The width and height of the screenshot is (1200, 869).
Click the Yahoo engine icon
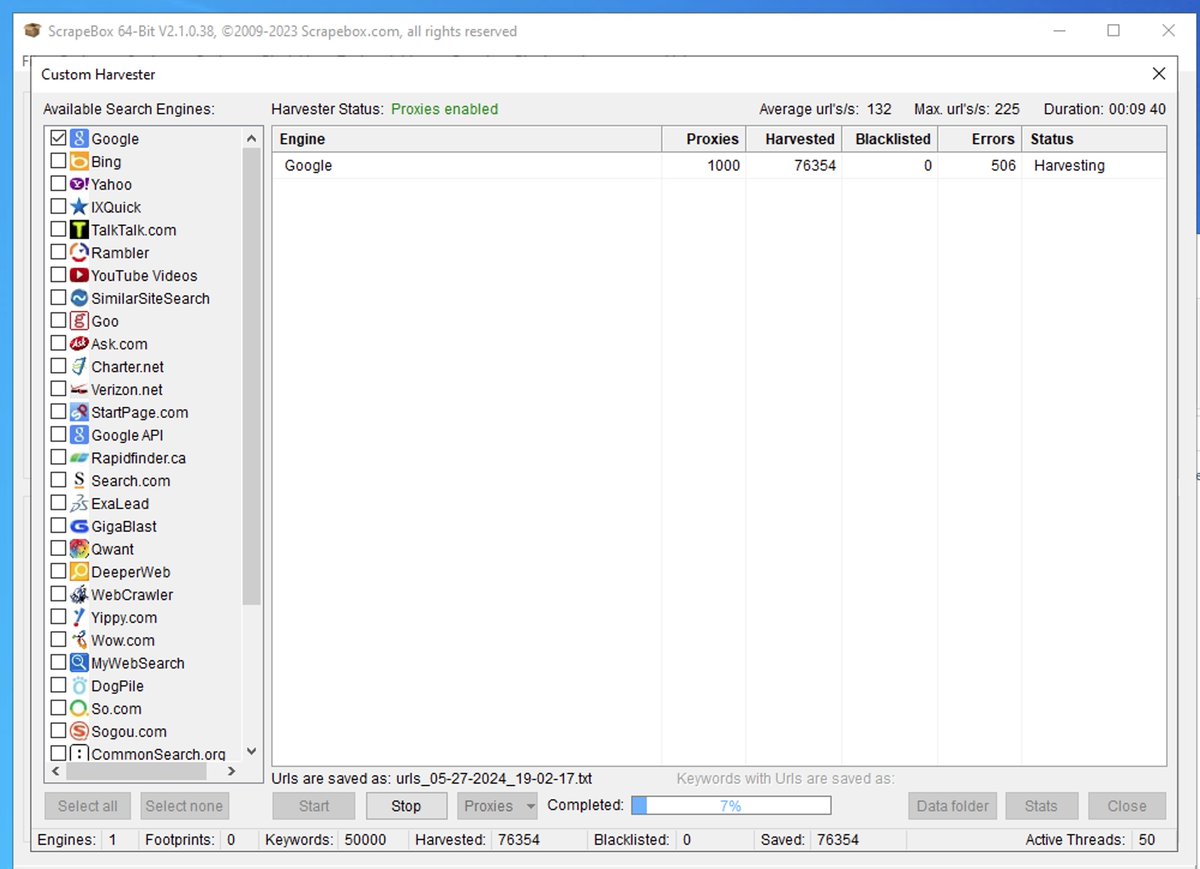pyautogui.click(x=79, y=184)
